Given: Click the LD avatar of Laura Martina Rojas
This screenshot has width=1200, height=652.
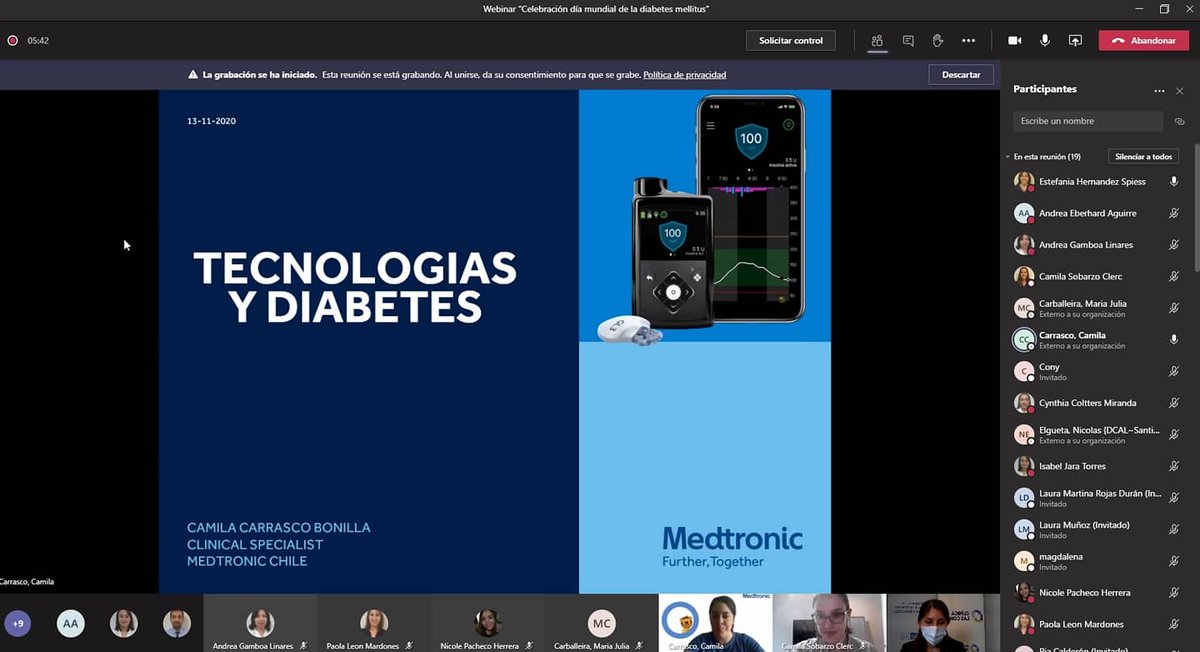Looking at the screenshot, I should point(1024,497).
